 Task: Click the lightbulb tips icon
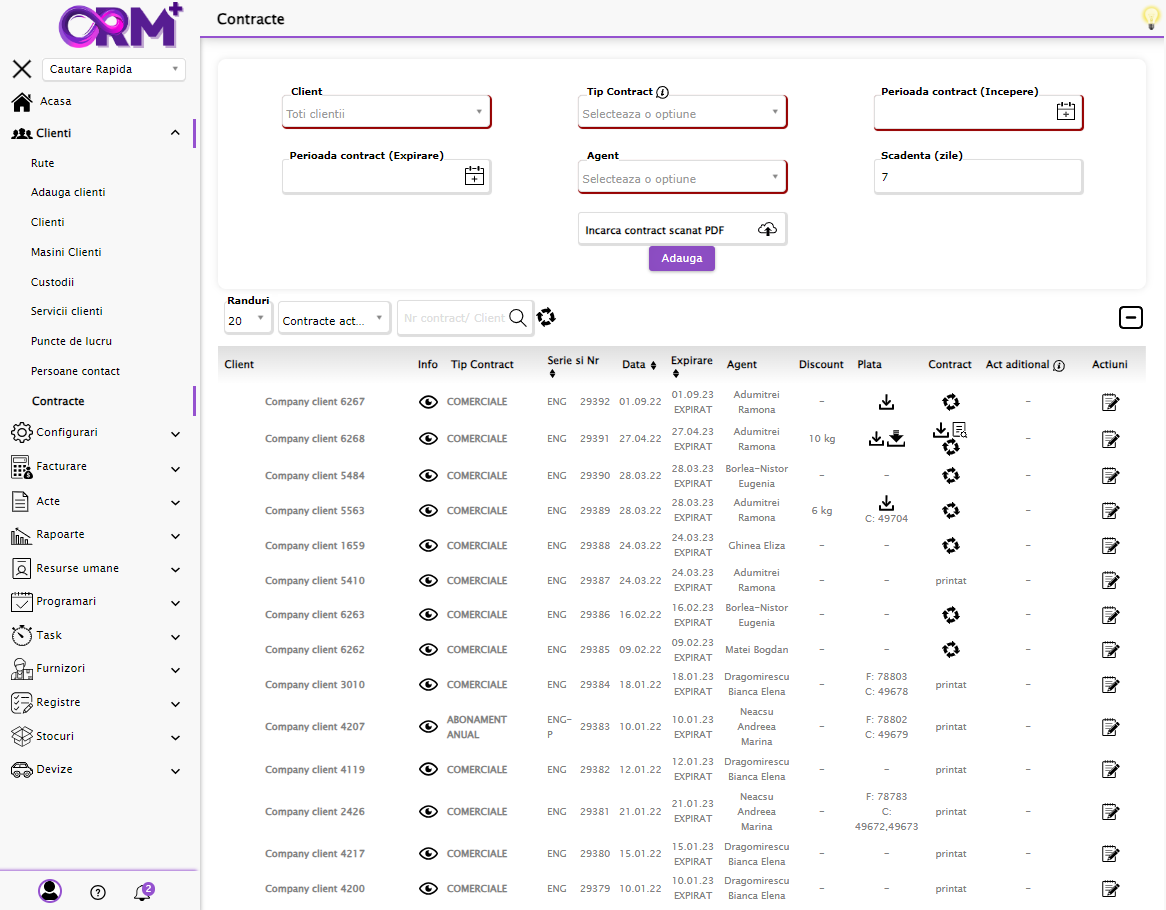tap(1151, 17)
